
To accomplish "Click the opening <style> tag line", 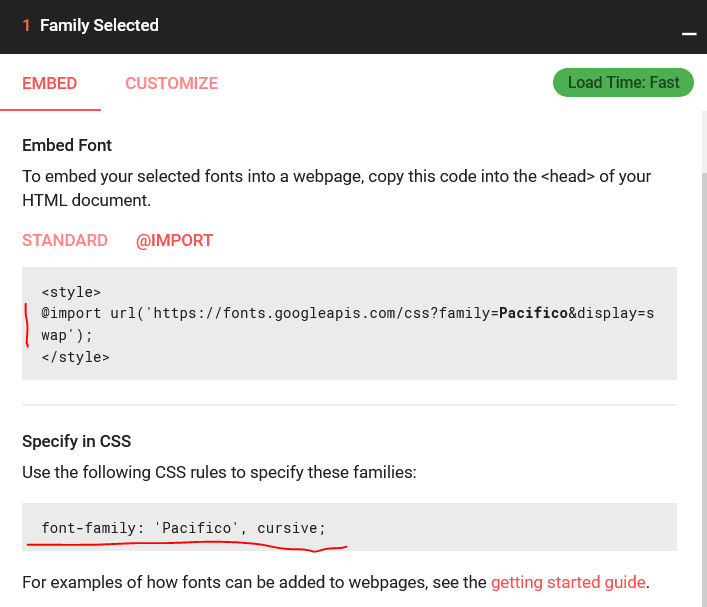I will click(71, 292).
